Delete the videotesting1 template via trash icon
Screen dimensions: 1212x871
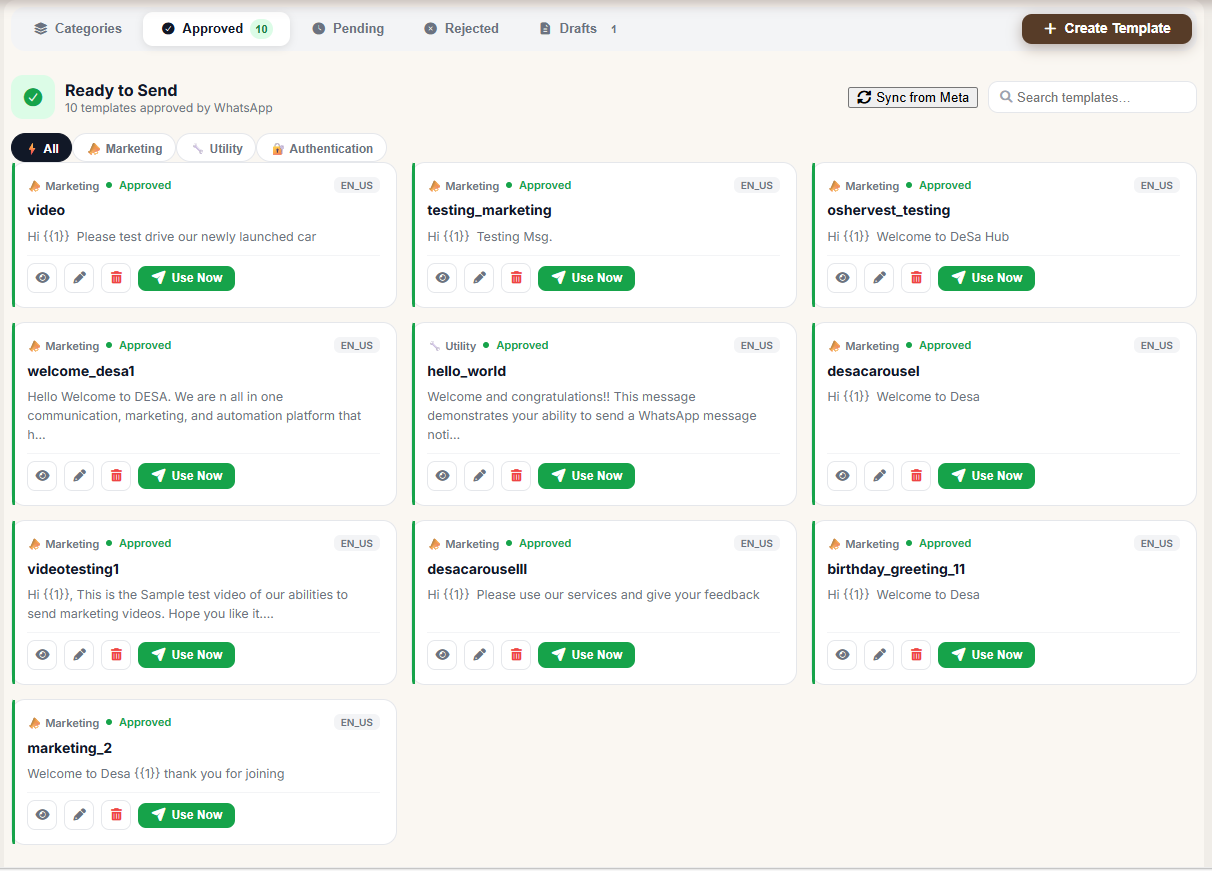116,655
